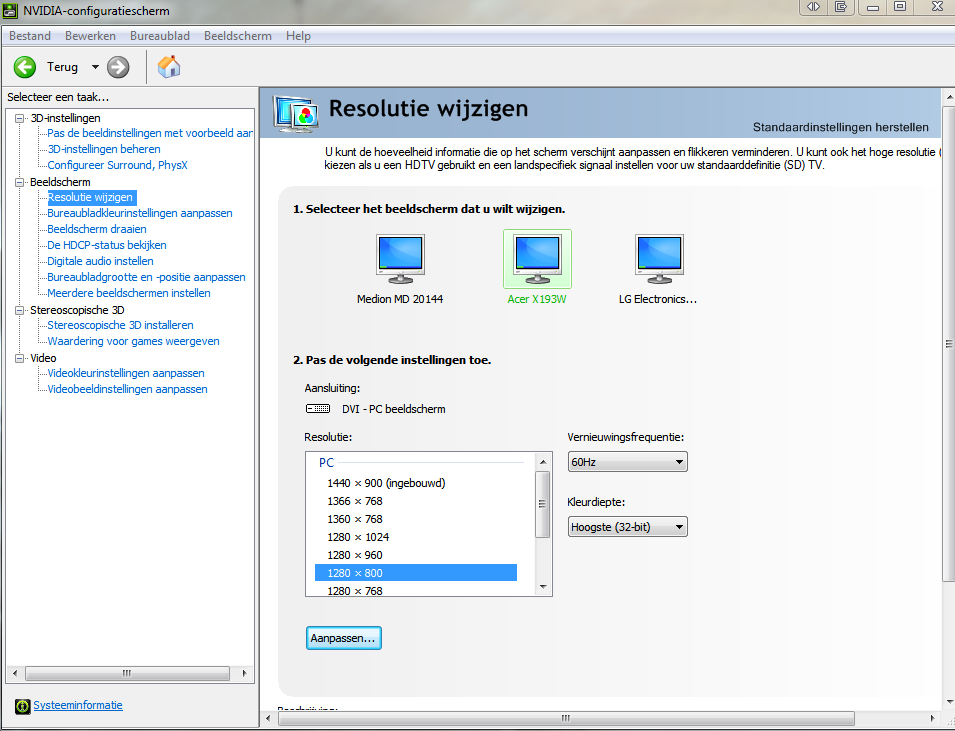The height and width of the screenshot is (731, 955).
Task: Click the task pane scroll-right arrow
Action: [245, 673]
